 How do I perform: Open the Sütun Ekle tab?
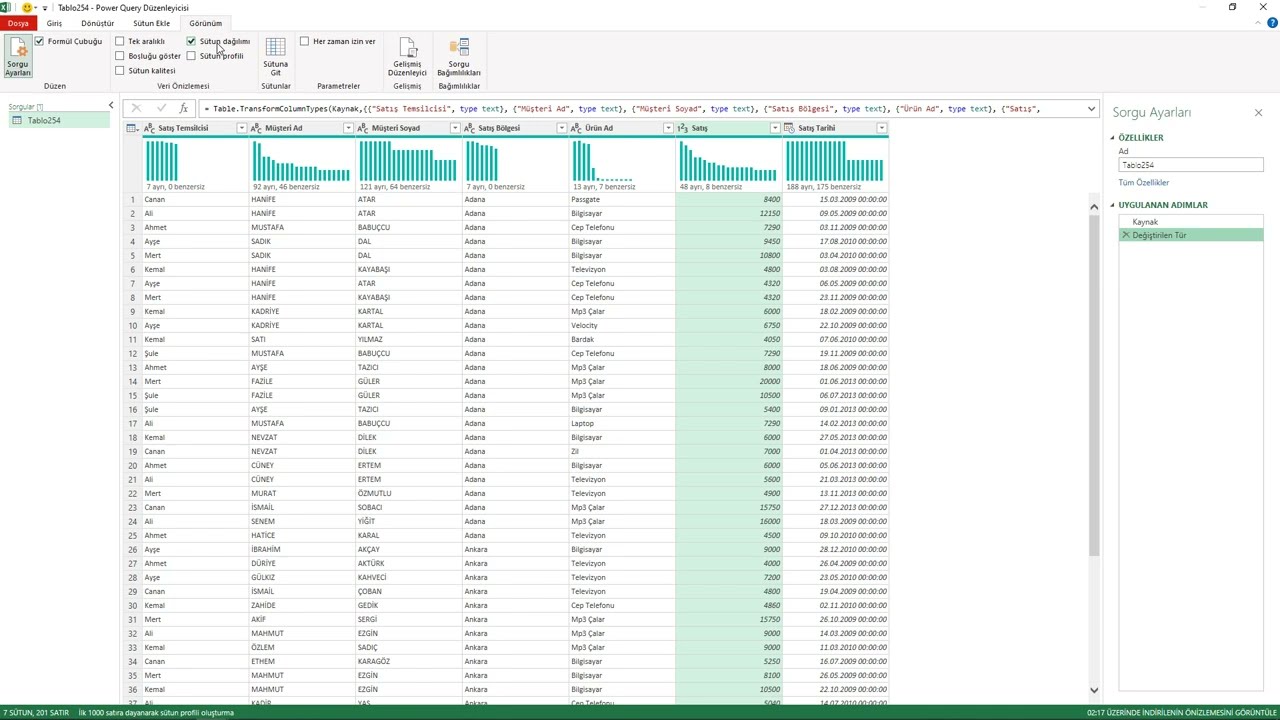(151, 23)
